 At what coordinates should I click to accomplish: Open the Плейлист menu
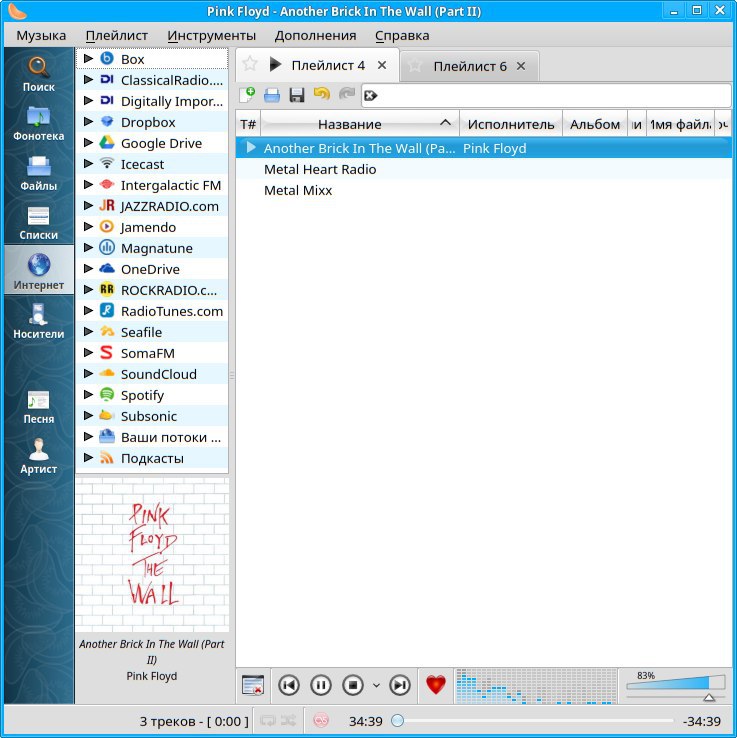coord(117,36)
